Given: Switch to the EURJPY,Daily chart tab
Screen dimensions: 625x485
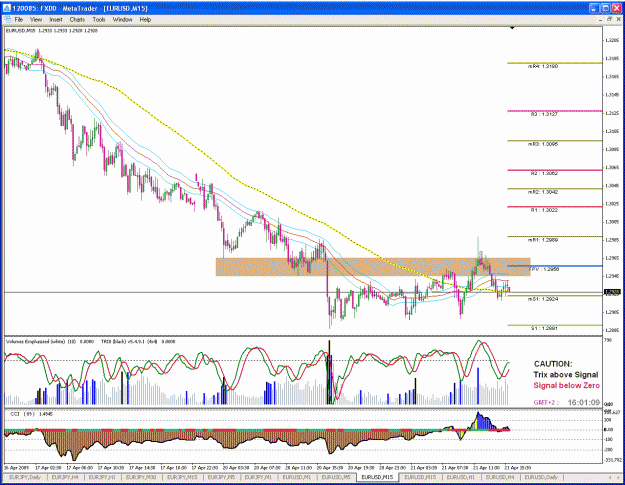Looking at the screenshot, I should [x=25, y=477].
